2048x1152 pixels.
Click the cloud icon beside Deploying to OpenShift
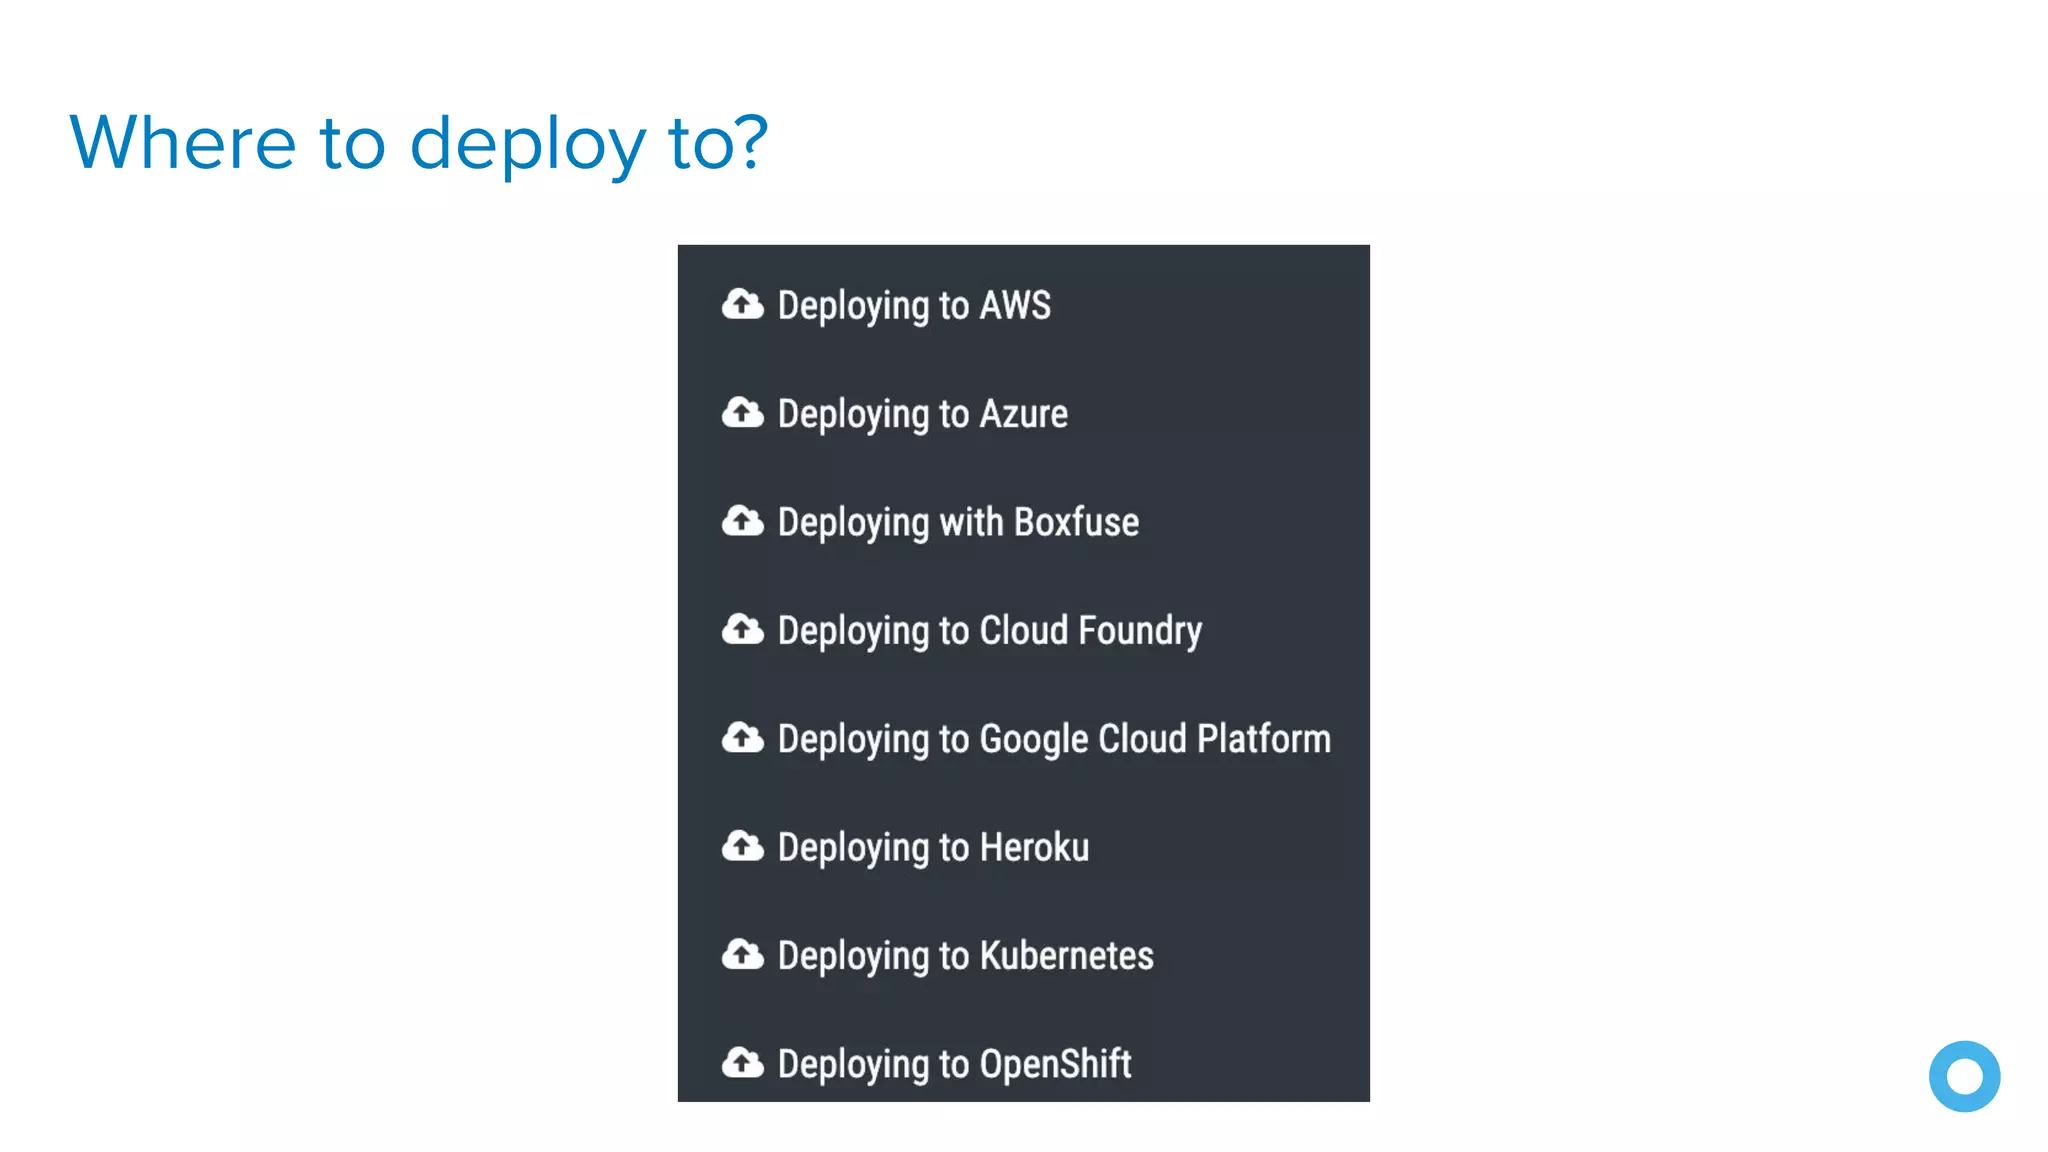coord(742,1062)
